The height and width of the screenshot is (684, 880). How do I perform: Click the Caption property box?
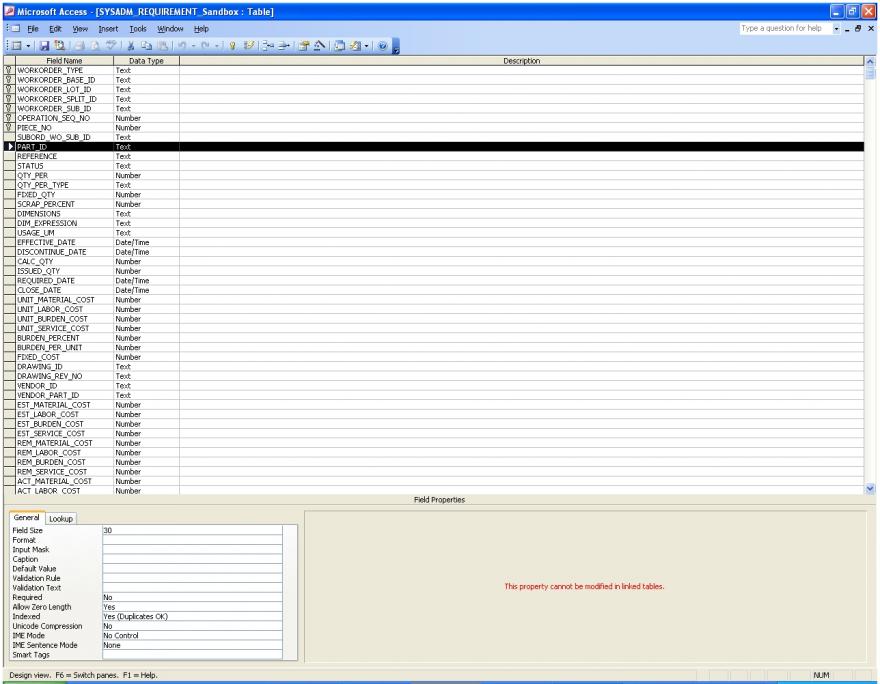(192, 558)
